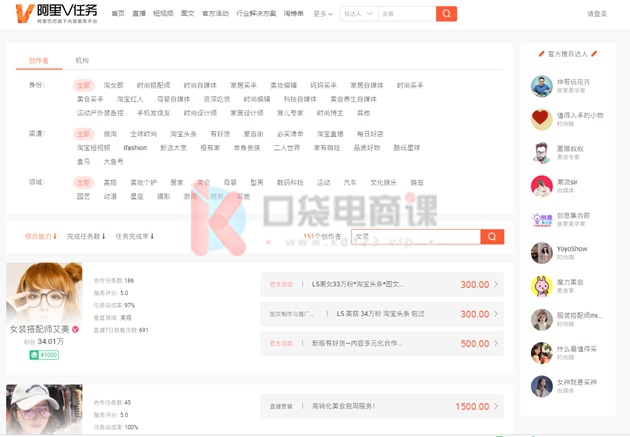The width and height of the screenshot is (630, 437).
Task: Click arrow on L5 美搭 34万粉 task row
Action: [x=496, y=314]
